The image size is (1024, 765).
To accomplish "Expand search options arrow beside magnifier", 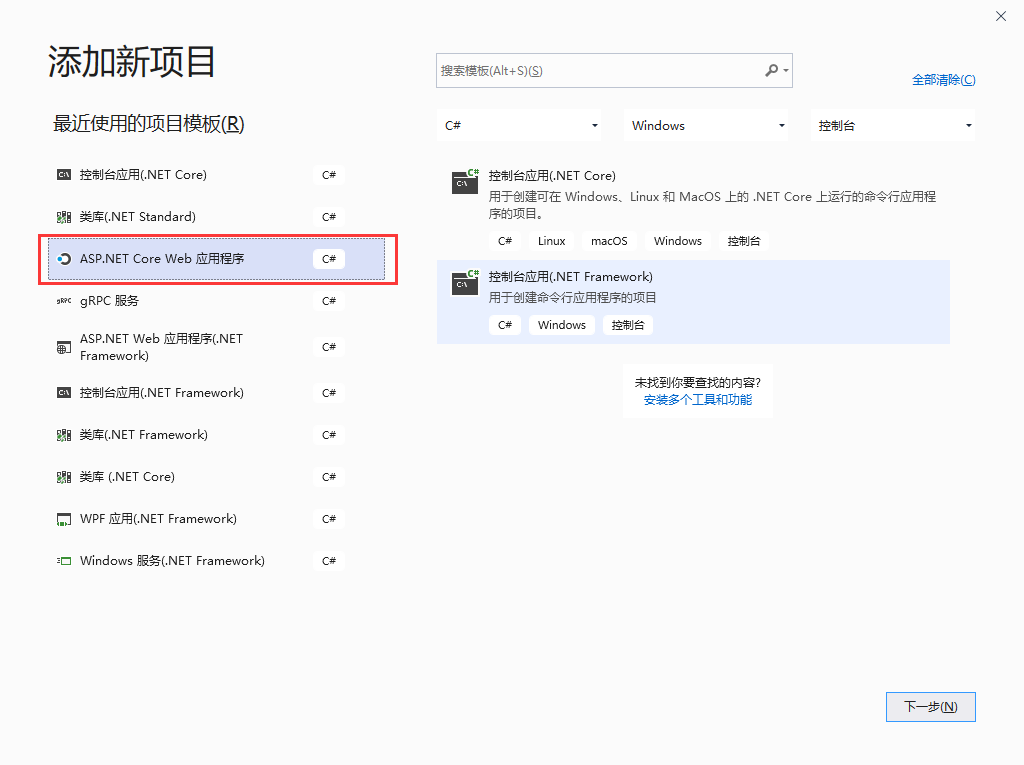I will (786, 70).
